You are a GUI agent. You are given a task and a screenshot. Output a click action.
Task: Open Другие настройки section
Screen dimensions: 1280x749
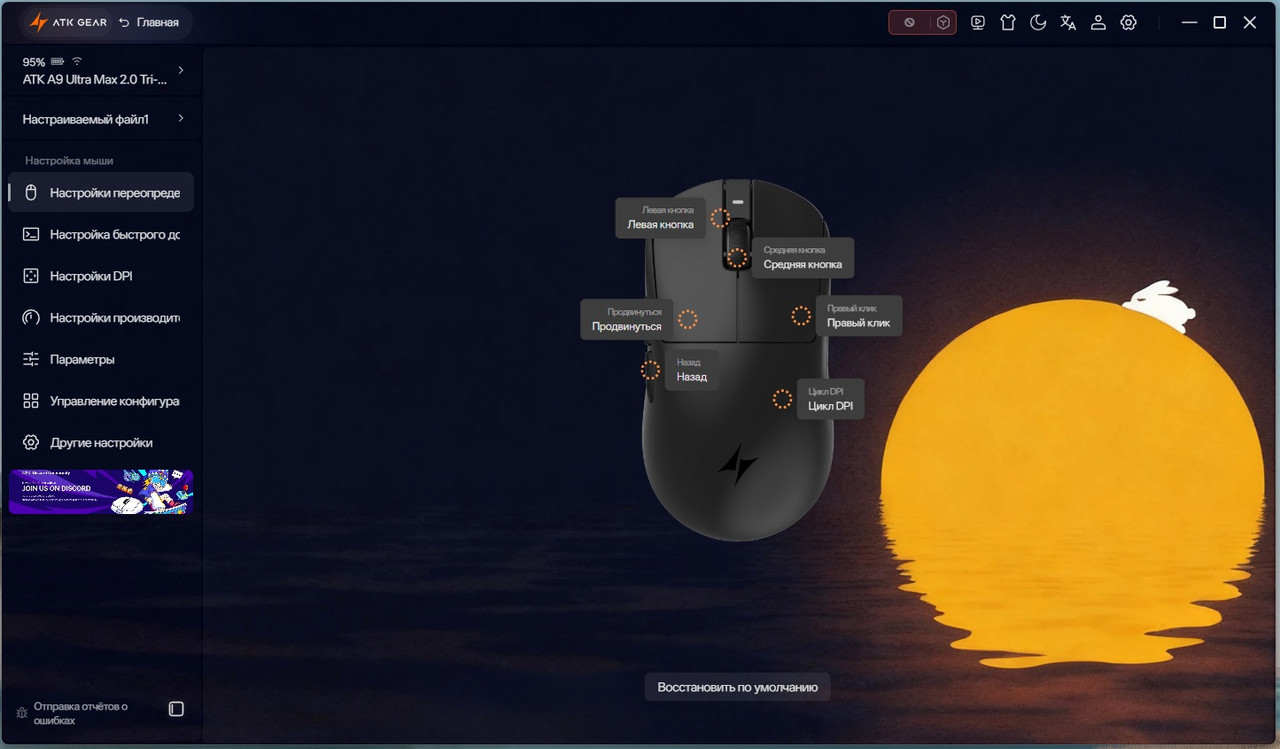click(x=101, y=442)
